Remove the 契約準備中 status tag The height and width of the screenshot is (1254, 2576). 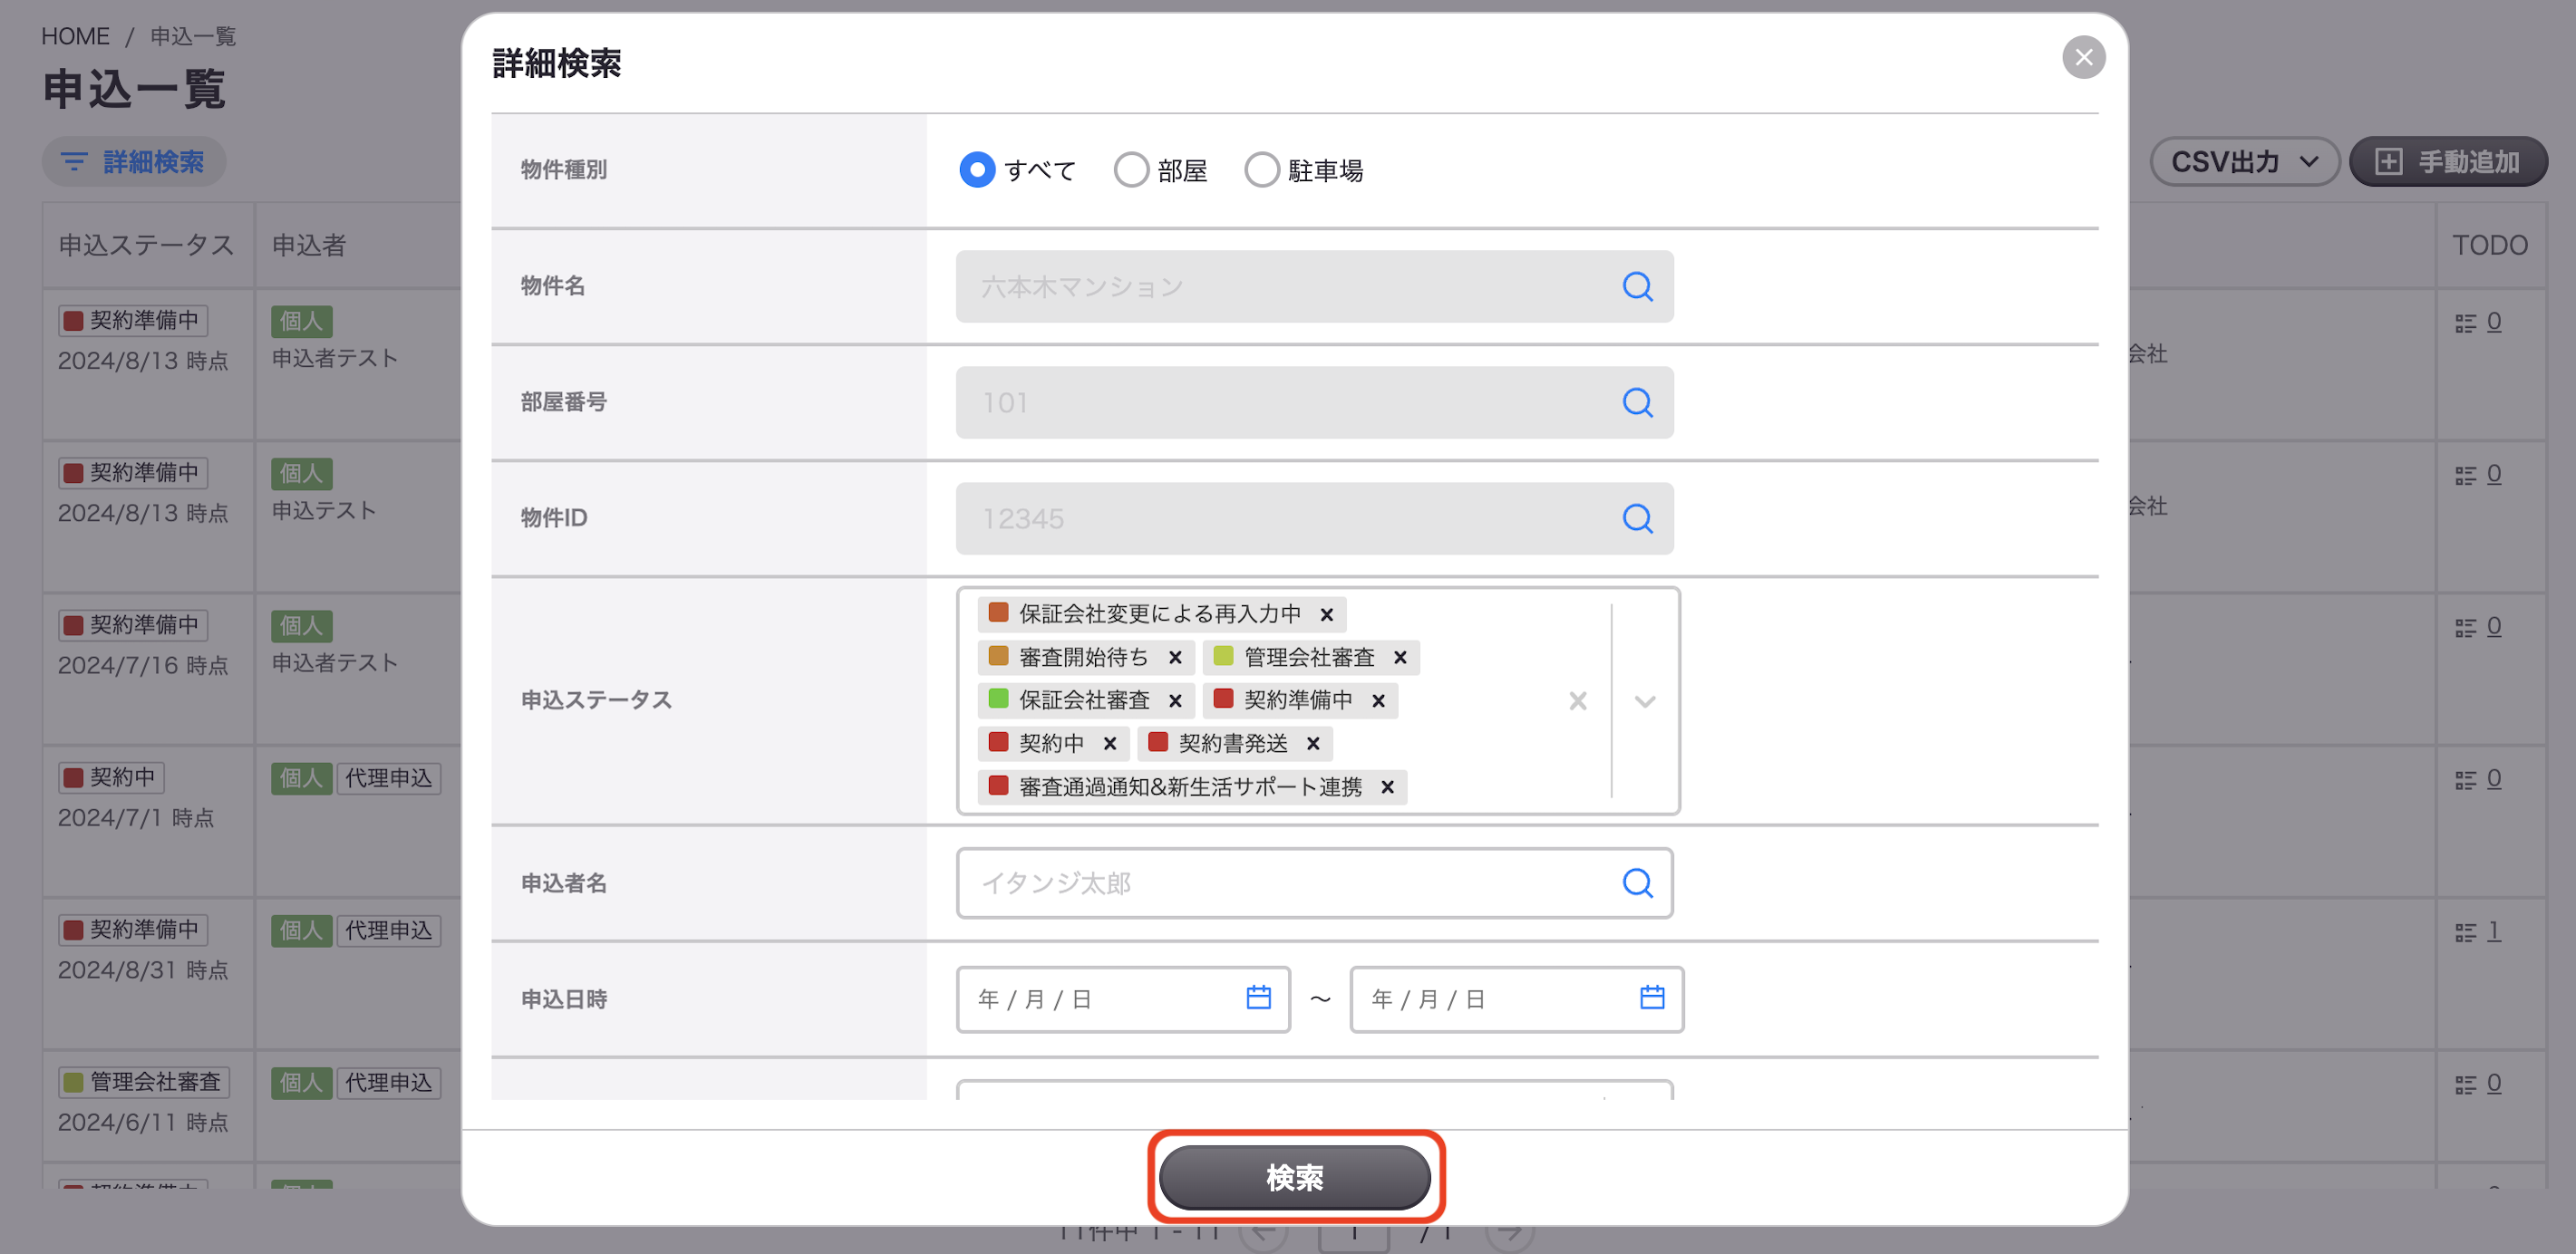coord(1378,700)
